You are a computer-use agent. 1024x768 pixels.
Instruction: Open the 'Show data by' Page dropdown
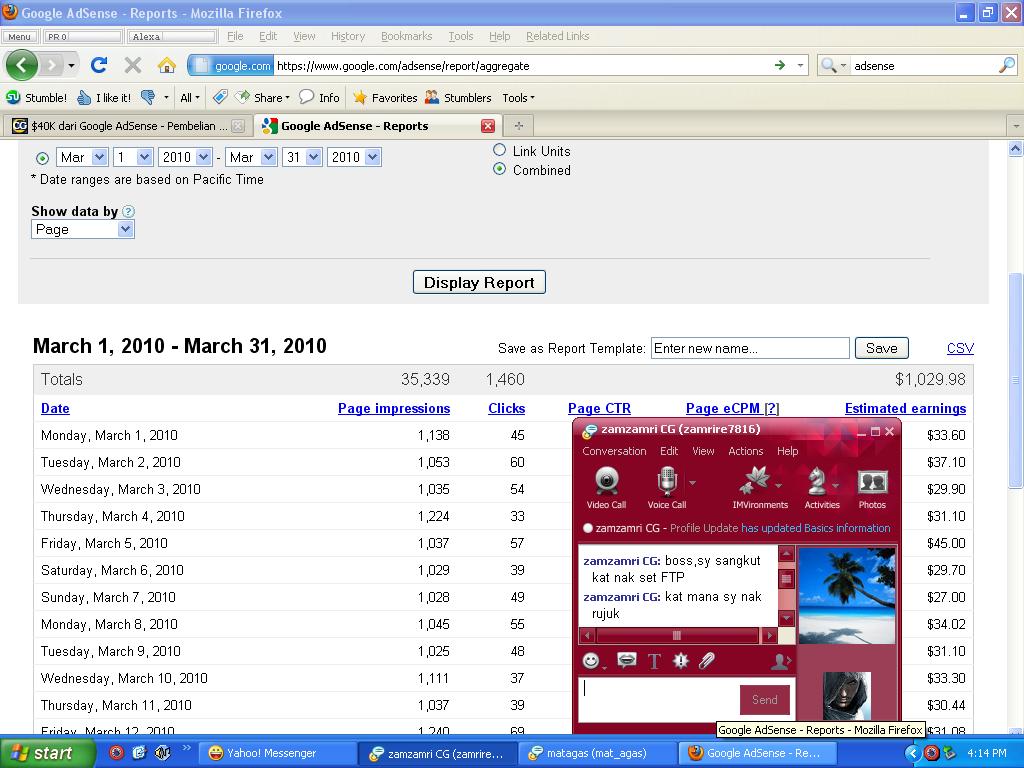pos(83,229)
